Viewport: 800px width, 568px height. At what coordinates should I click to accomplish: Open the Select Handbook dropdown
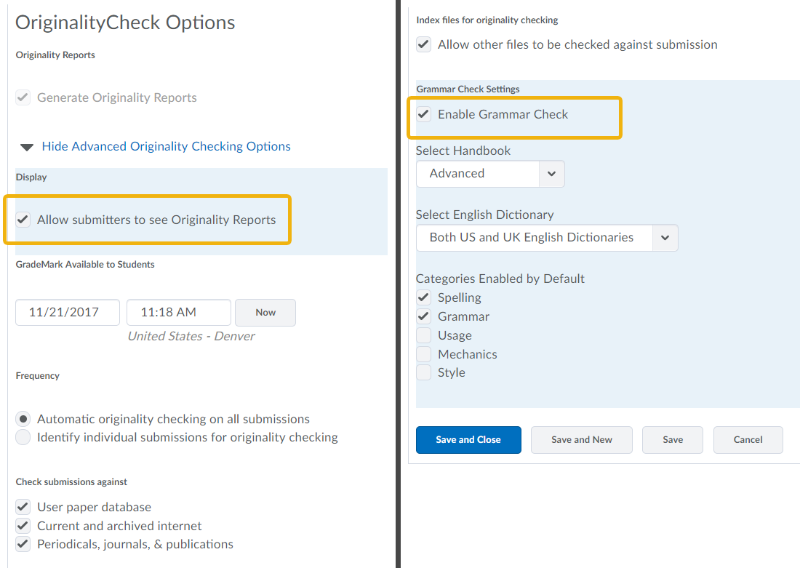pos(490,174)
